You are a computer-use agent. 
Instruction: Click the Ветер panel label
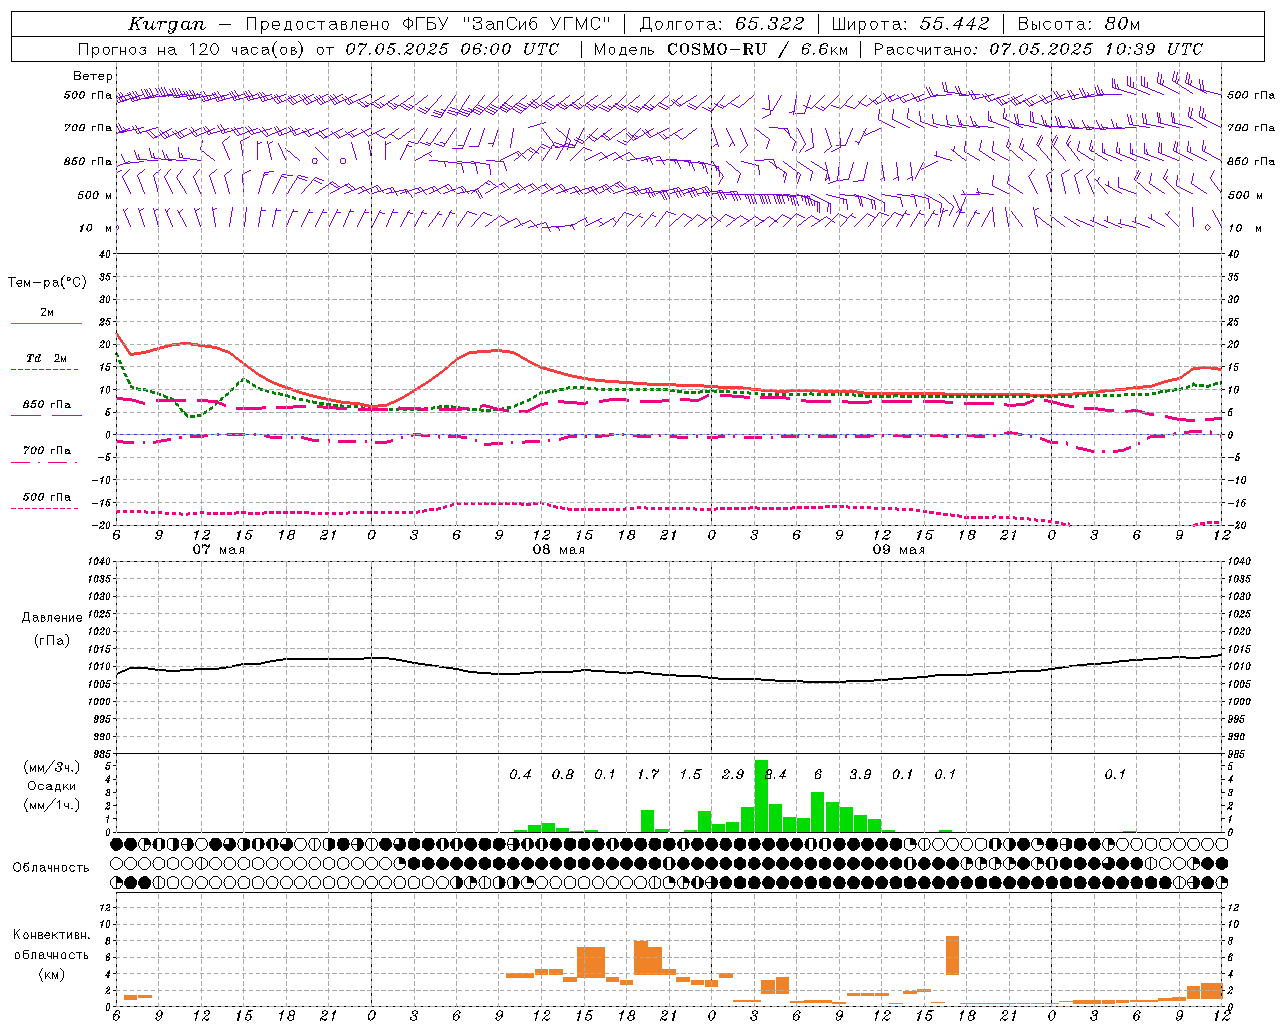click(x=93, y=76)
